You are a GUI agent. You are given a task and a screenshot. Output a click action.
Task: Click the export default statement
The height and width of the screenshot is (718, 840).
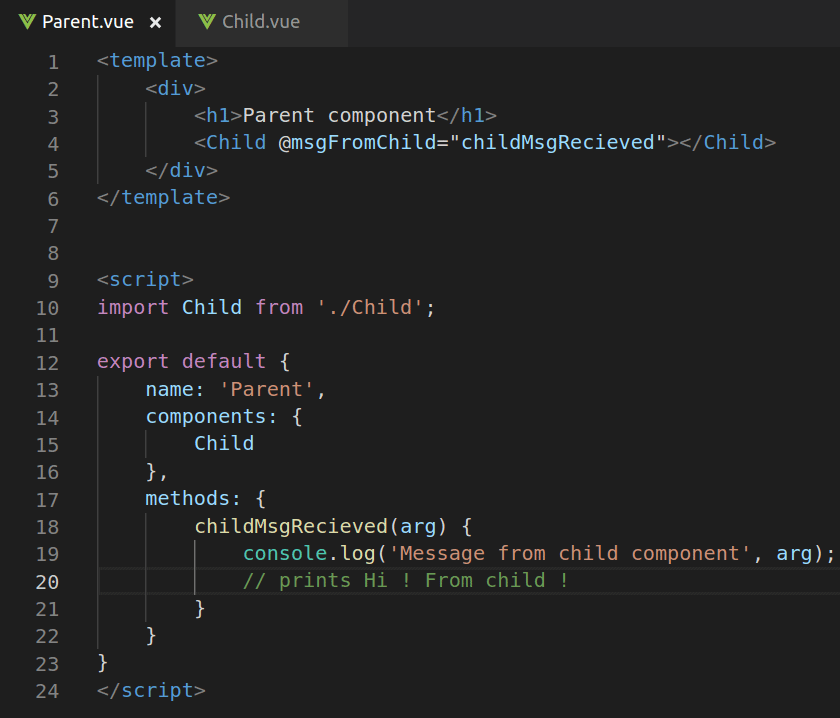pos(181,362)
